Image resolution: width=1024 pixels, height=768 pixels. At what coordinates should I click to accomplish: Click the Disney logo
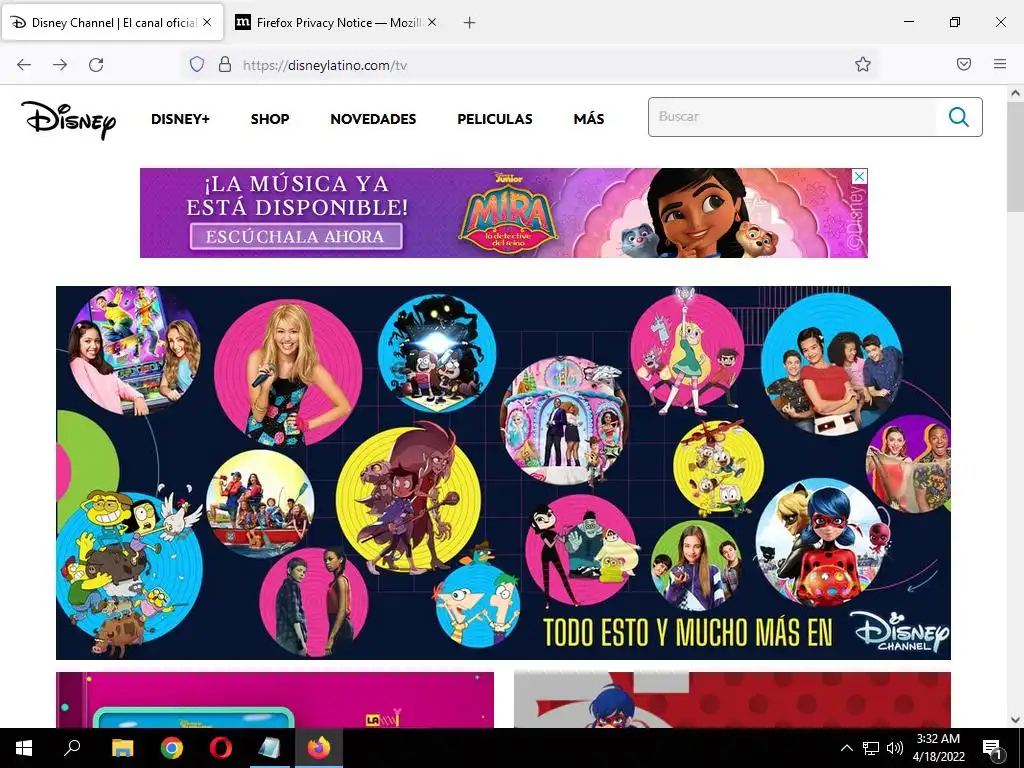pos(69,120)
